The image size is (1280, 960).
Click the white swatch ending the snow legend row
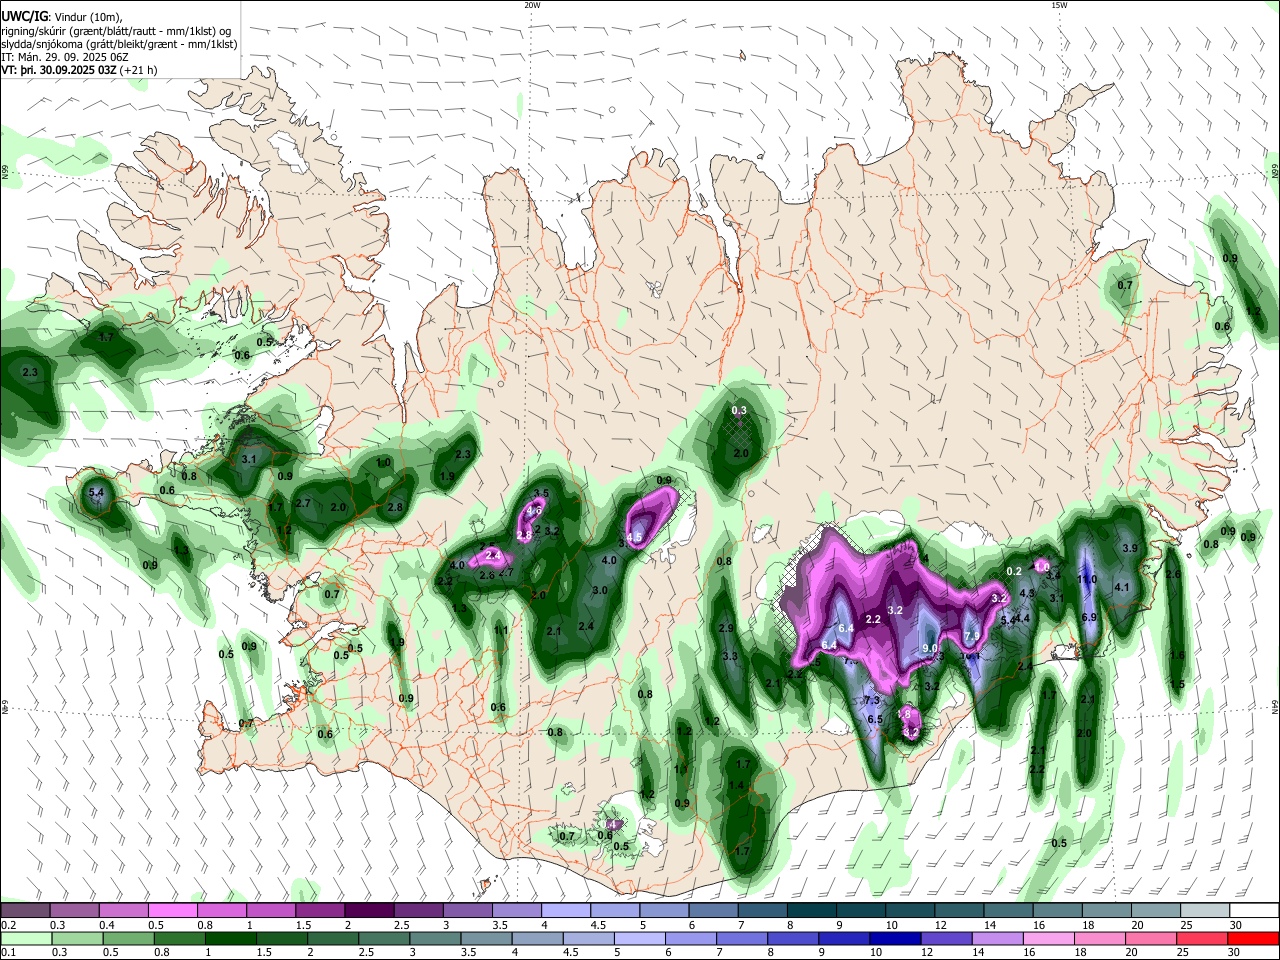click(x=1254, y=910)
